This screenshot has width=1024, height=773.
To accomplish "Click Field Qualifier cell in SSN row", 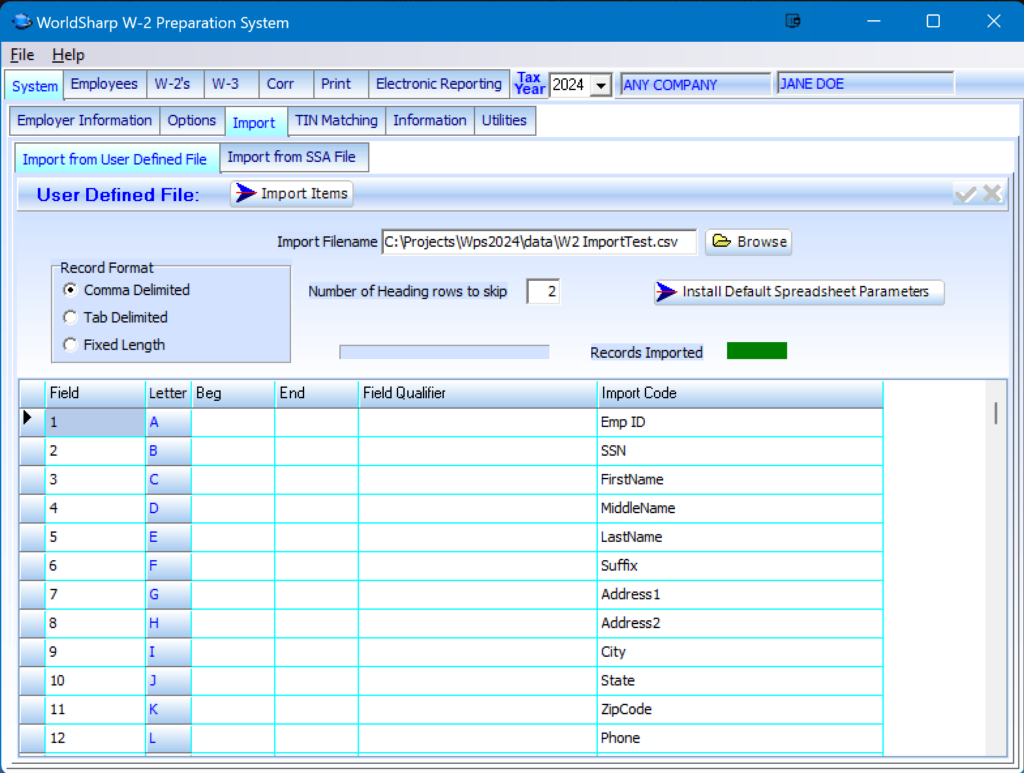I will tap(478, 451).
